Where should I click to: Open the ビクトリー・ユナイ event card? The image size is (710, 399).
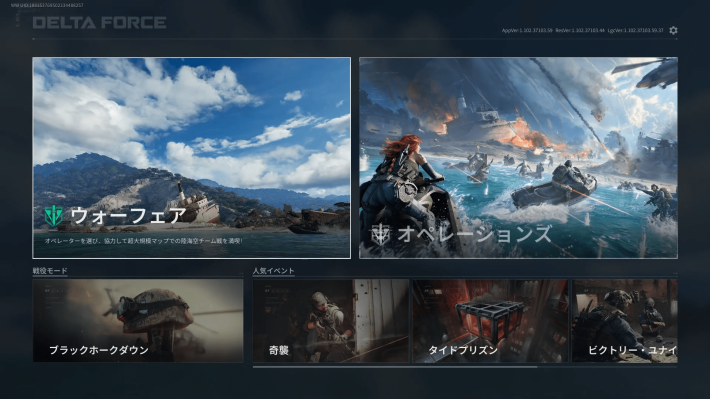(625, 321)
